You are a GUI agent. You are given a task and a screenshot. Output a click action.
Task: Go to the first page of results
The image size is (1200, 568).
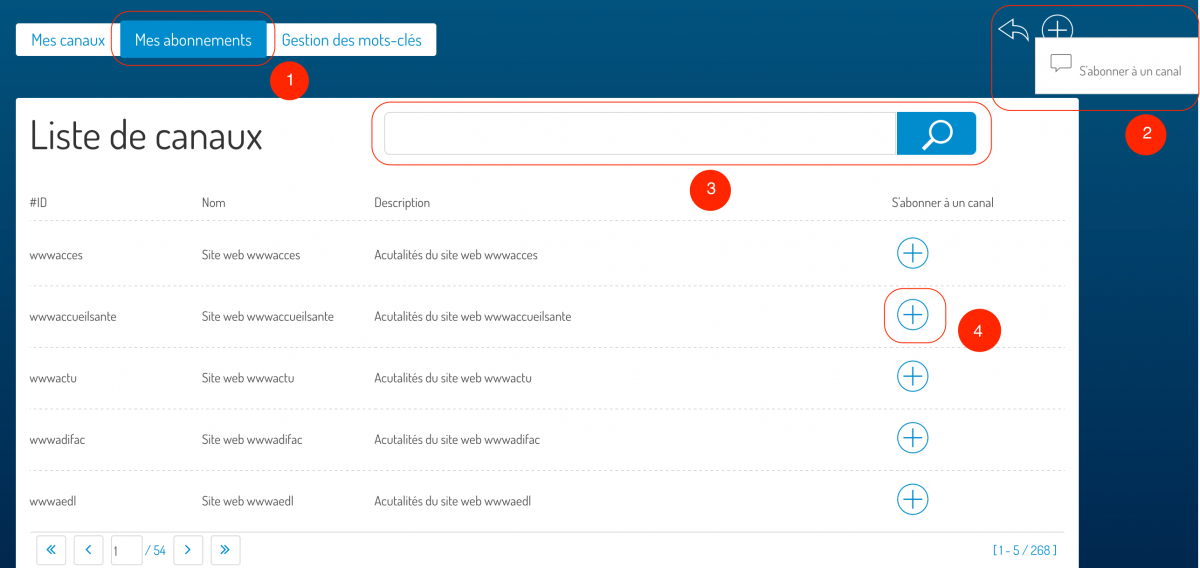51,549
